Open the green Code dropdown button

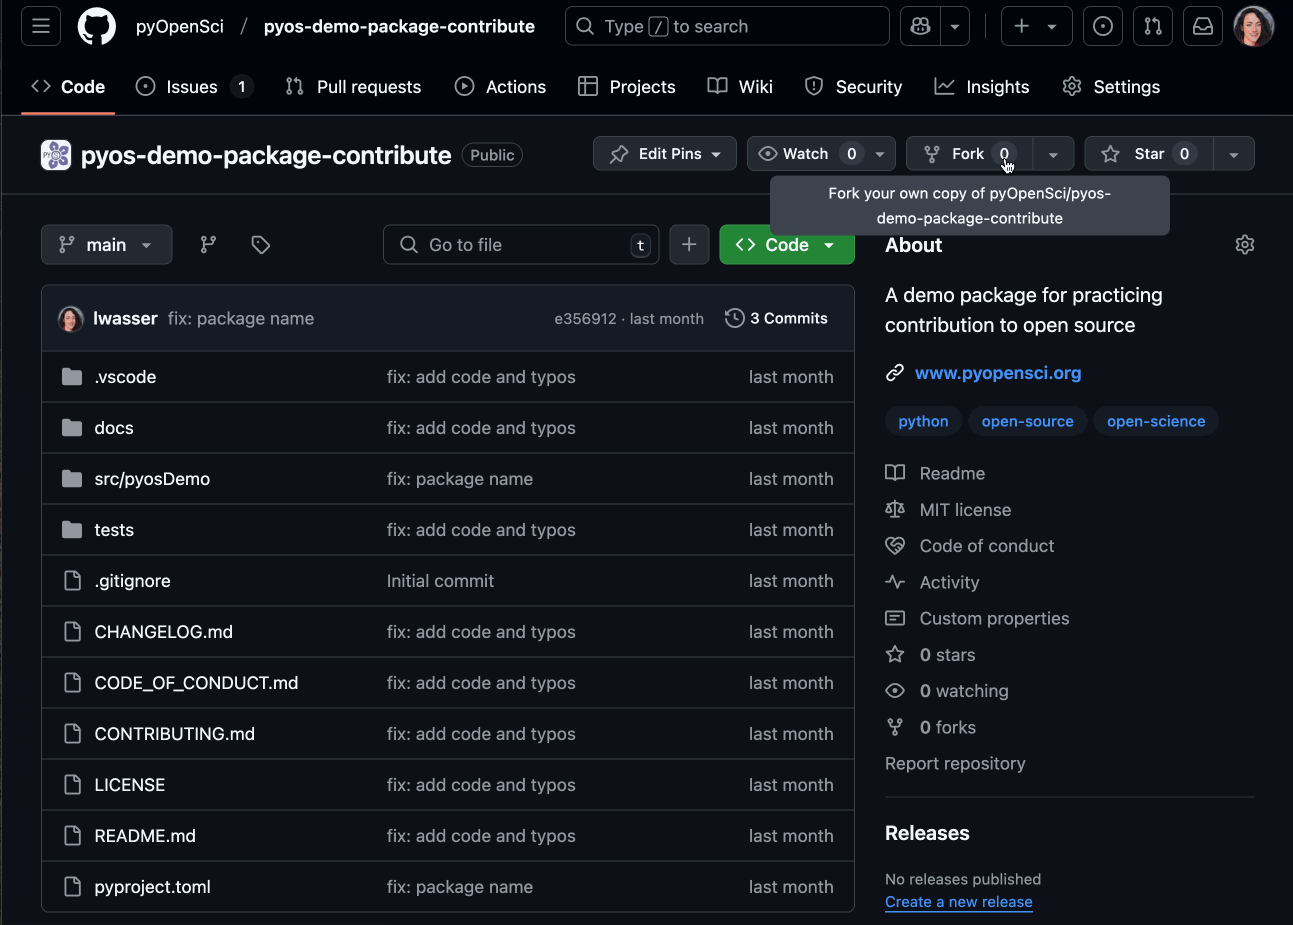pos(787,244)
